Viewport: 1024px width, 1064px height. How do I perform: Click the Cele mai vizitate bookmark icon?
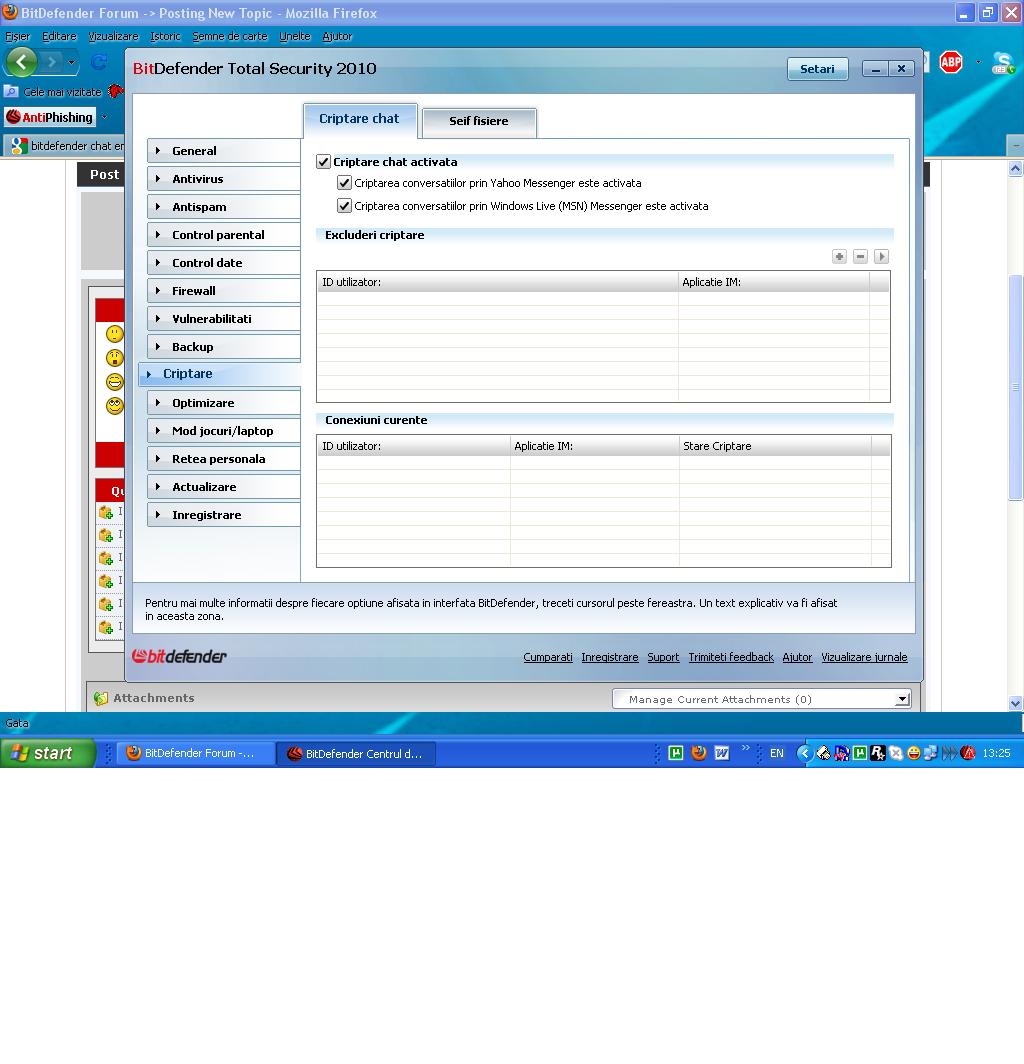point(12,91)
